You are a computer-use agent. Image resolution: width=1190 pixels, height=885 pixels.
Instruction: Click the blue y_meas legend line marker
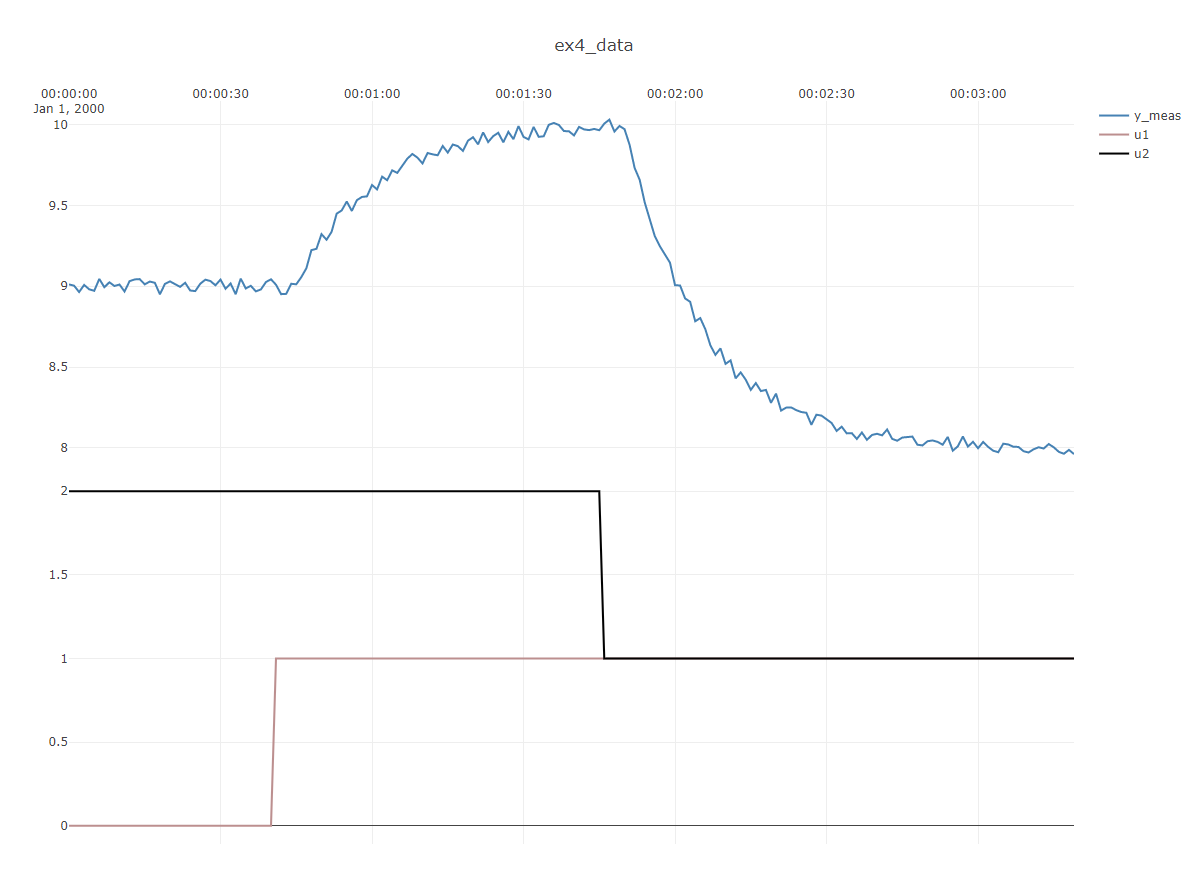click(x=1112, y=116)
